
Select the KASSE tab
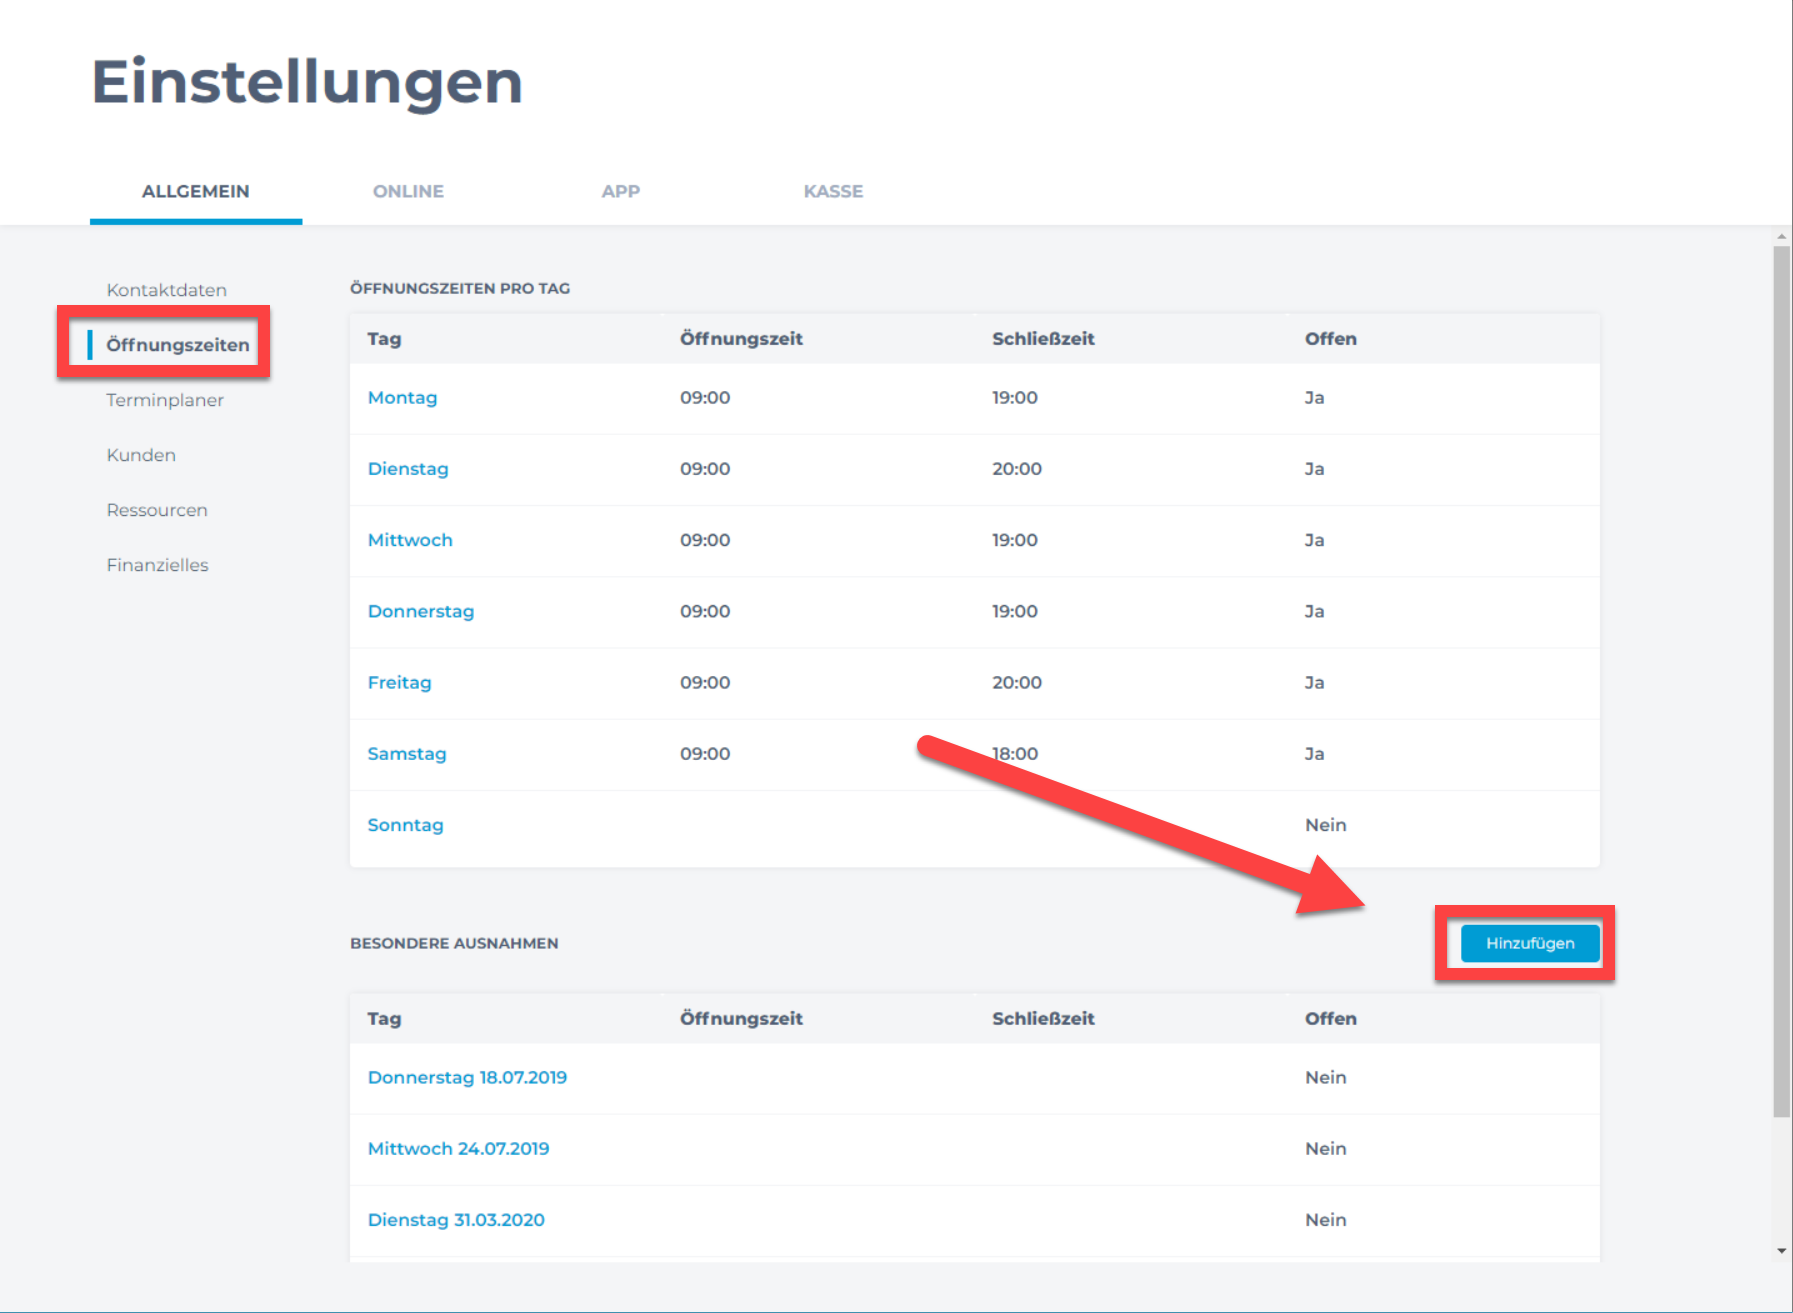833,191
